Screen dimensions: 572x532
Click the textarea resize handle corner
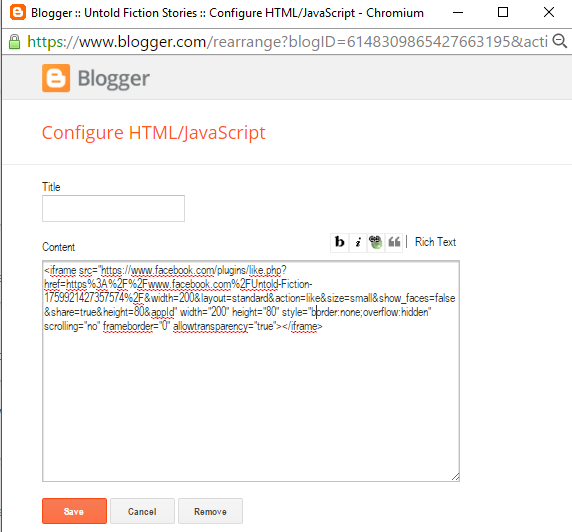coord(455,477)
